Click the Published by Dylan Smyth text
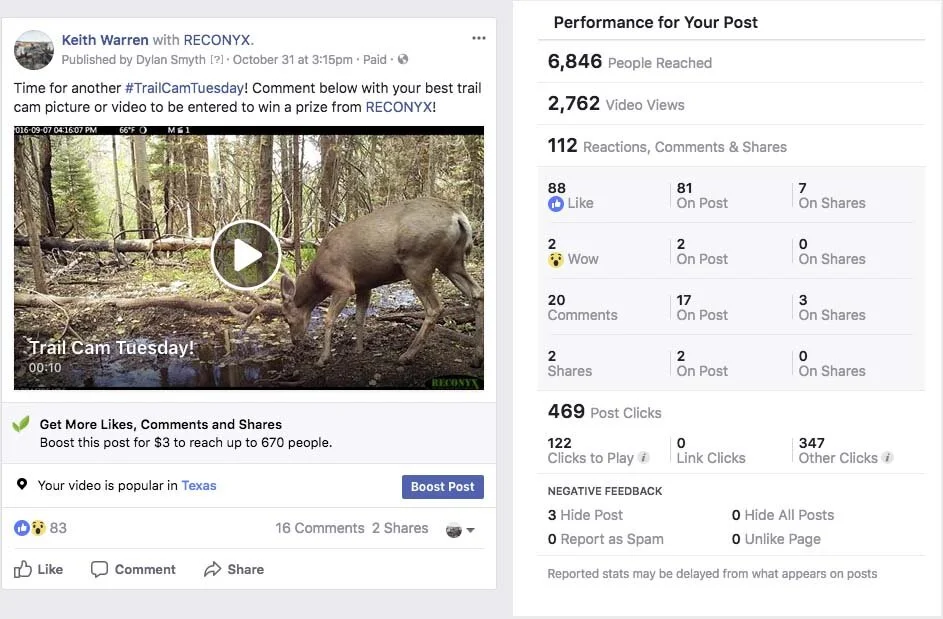Viewport: 943px width, 619px height. [134, 60]
